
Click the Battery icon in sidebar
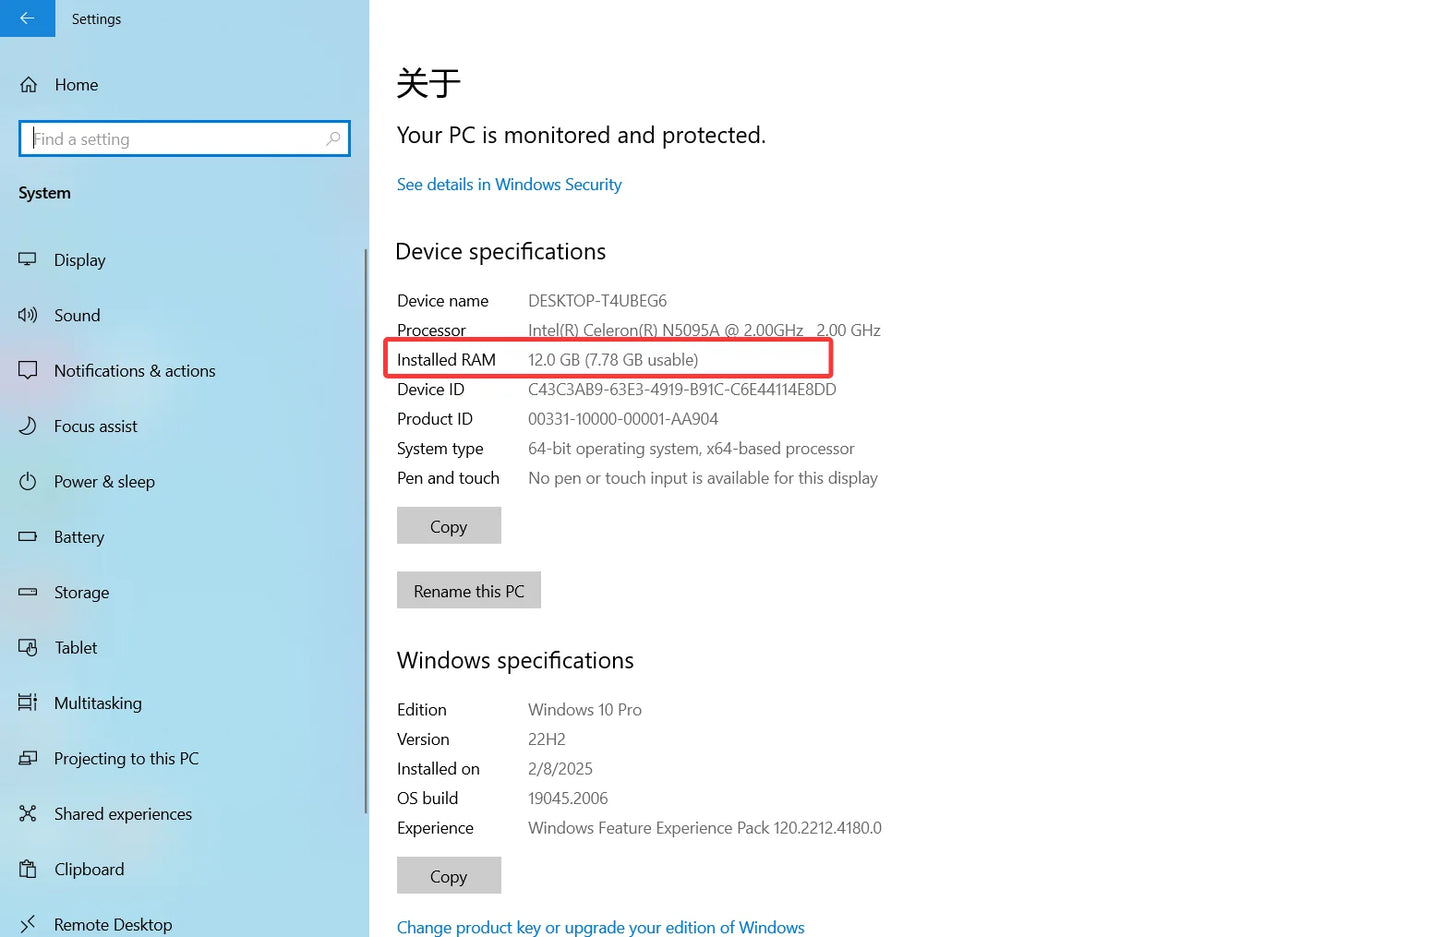[28, 537]
